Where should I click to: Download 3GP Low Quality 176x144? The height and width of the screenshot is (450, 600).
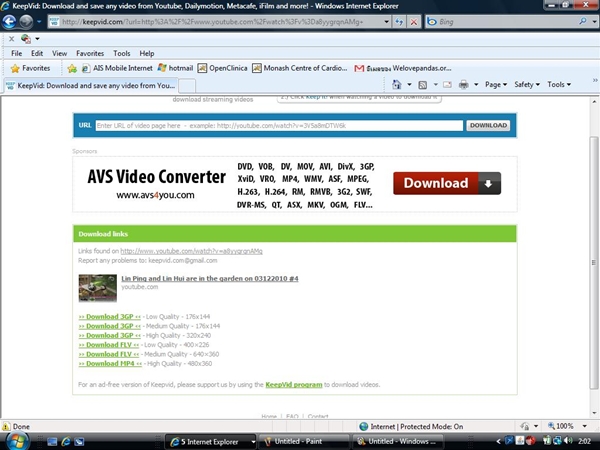tap(109, 316)
